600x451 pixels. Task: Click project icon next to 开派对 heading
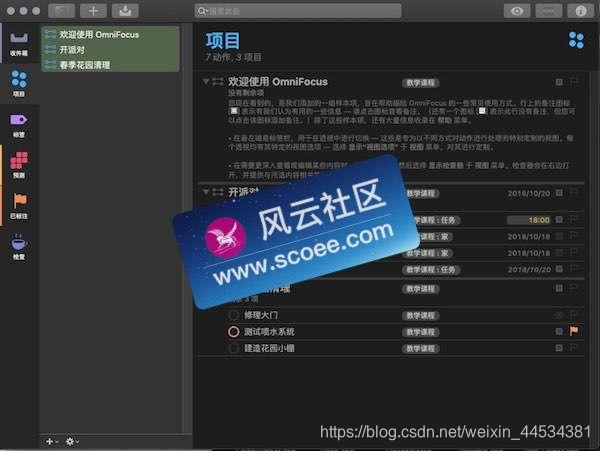click(218, 192)
